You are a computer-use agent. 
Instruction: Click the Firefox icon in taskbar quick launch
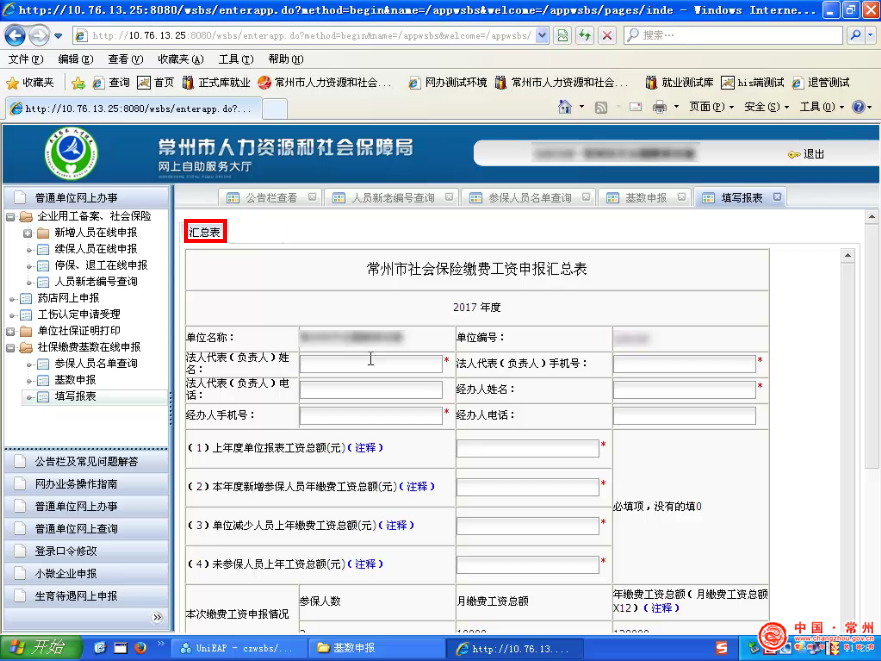click(140, 647)
